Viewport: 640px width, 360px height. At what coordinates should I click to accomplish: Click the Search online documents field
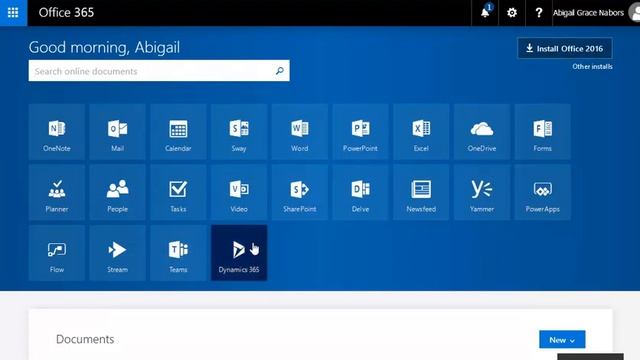(159, 71)
